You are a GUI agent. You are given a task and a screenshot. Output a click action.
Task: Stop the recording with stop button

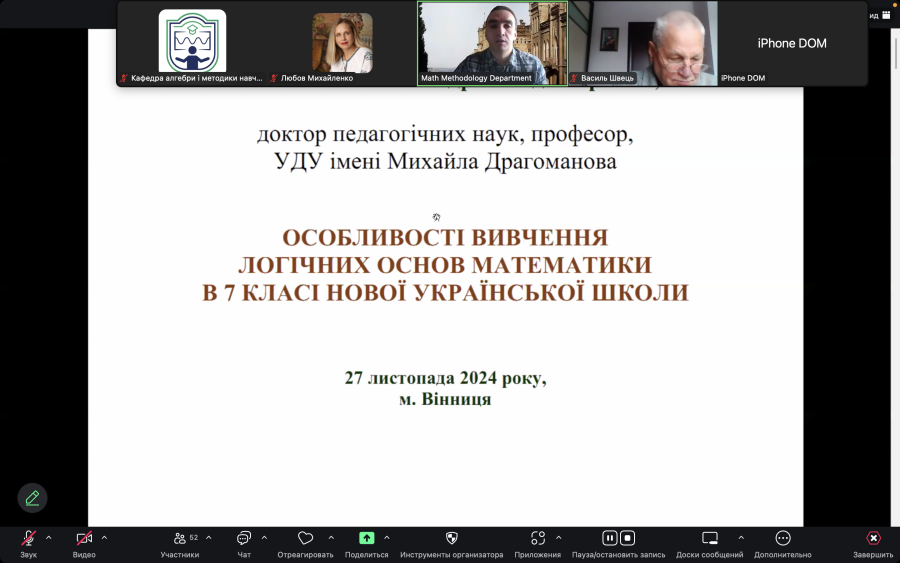point(627,538)
